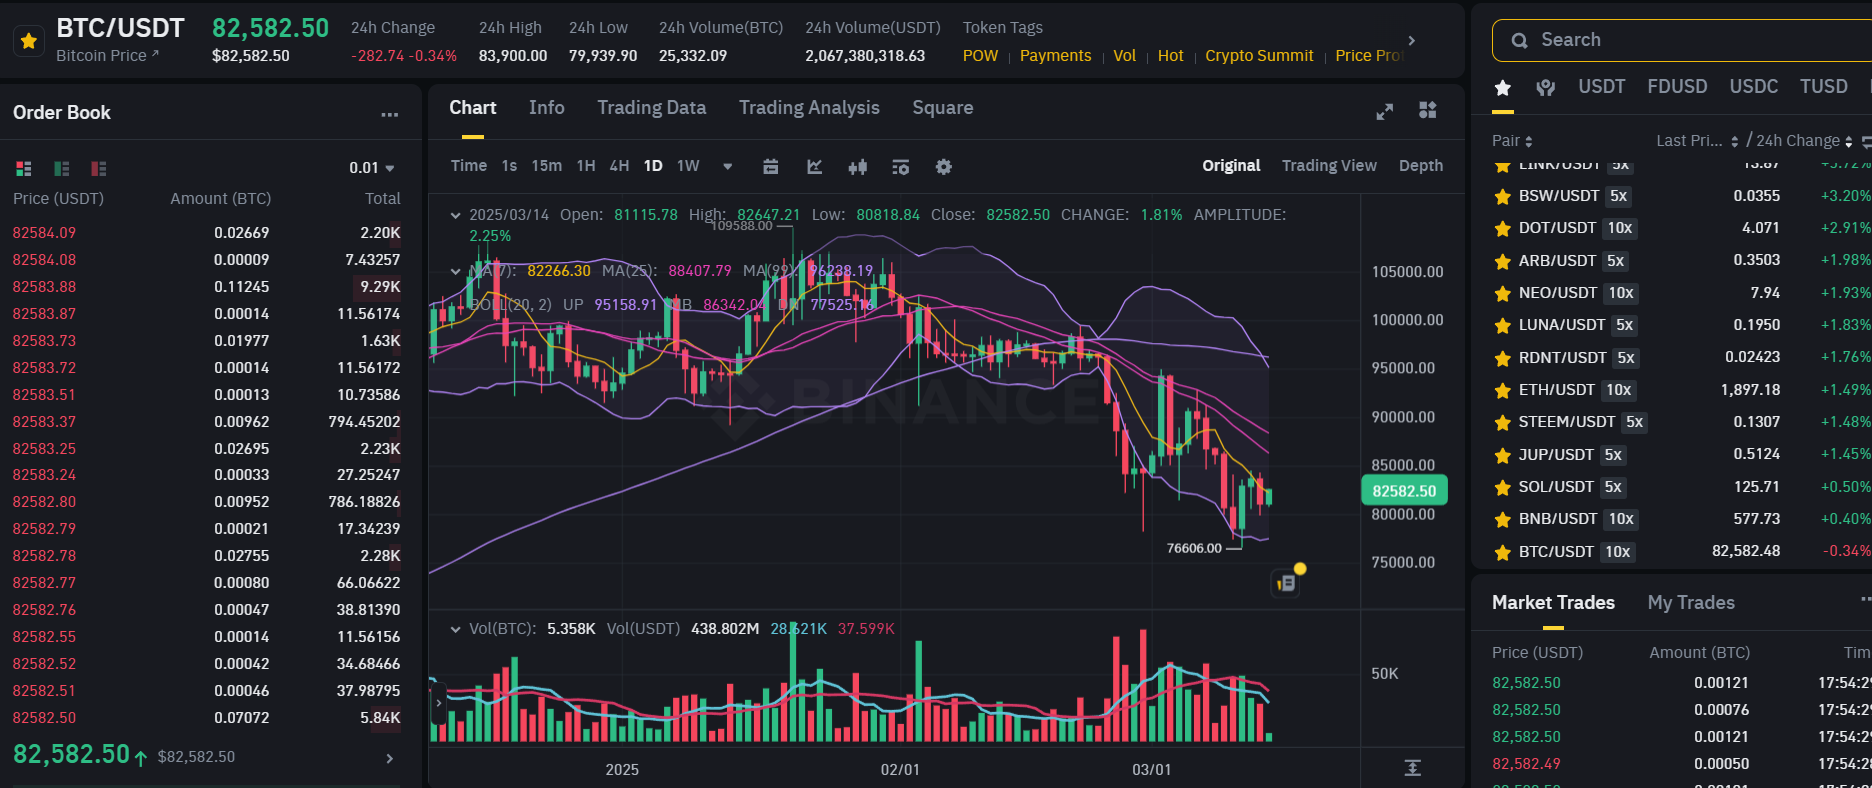Viewport: 1872px width, 788px height.
Task: Switch chart to Depth view
Action: coord(1421,166)
